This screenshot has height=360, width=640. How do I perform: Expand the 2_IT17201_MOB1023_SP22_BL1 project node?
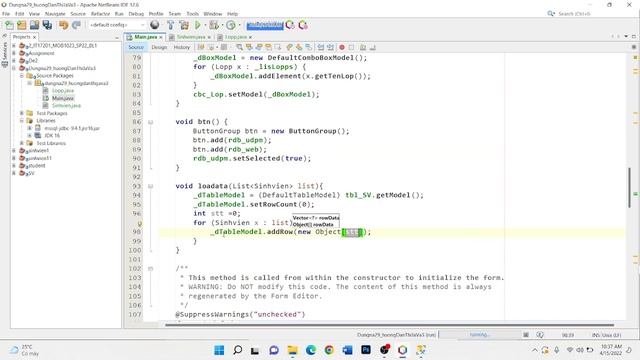(14, 46)
